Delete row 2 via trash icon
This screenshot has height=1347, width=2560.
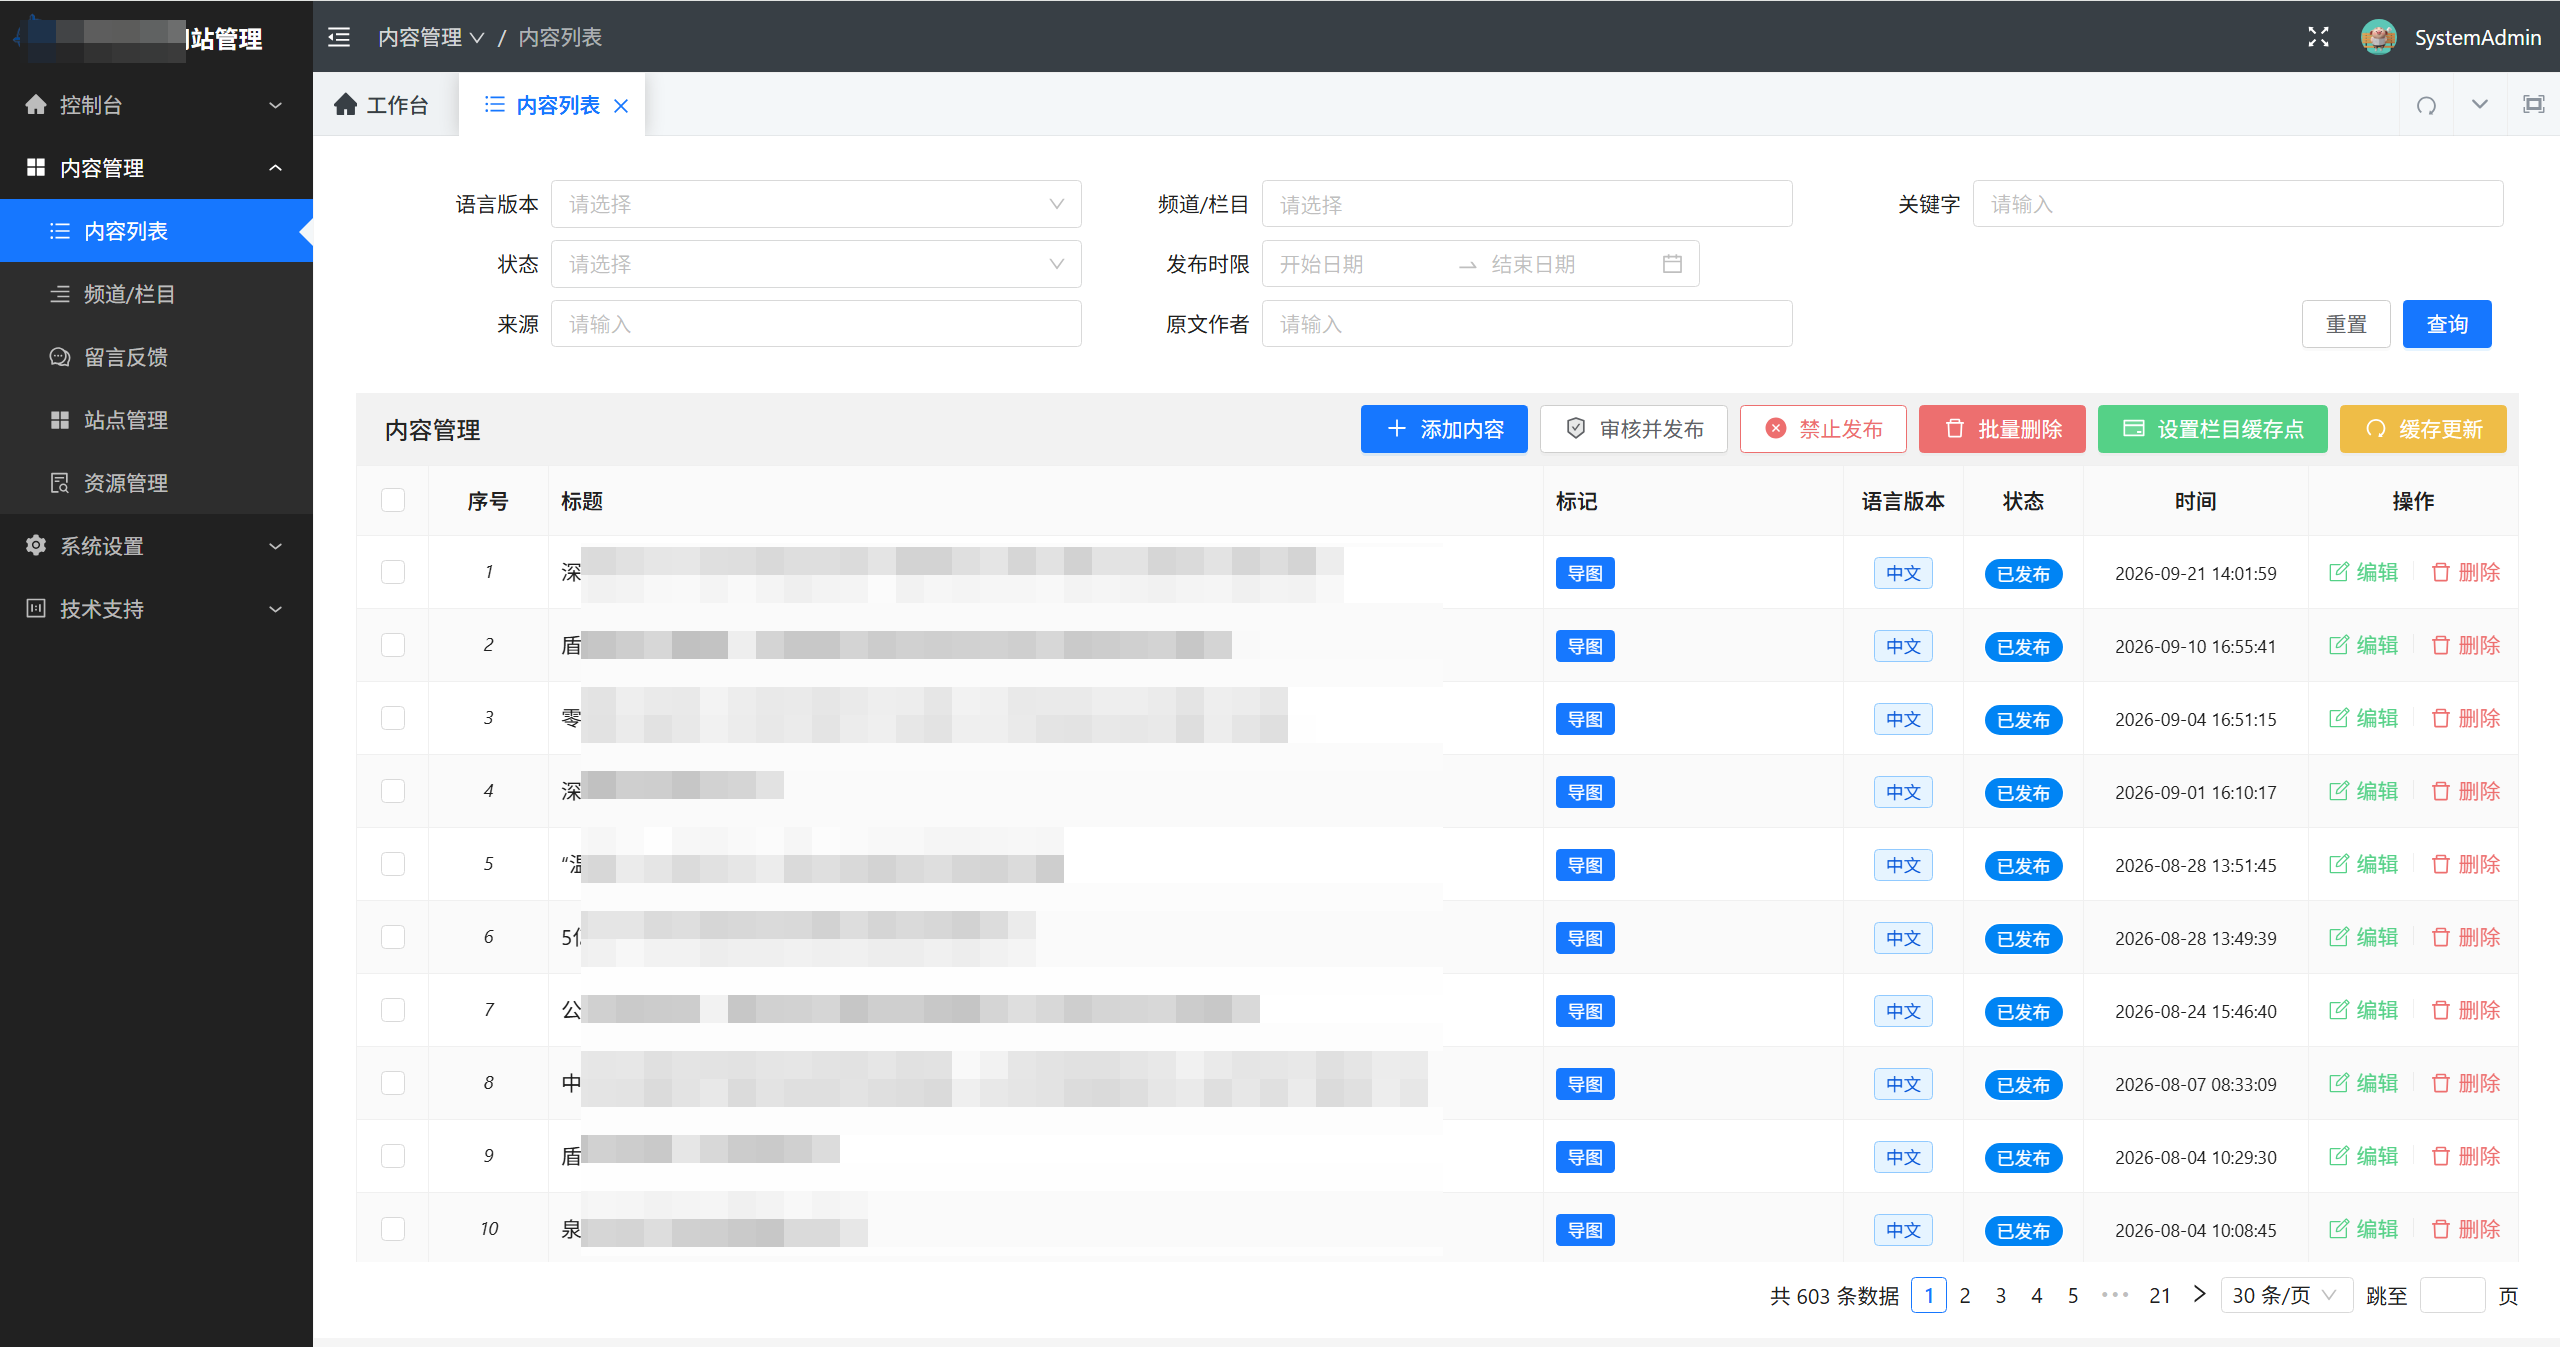click(2440, 645)
